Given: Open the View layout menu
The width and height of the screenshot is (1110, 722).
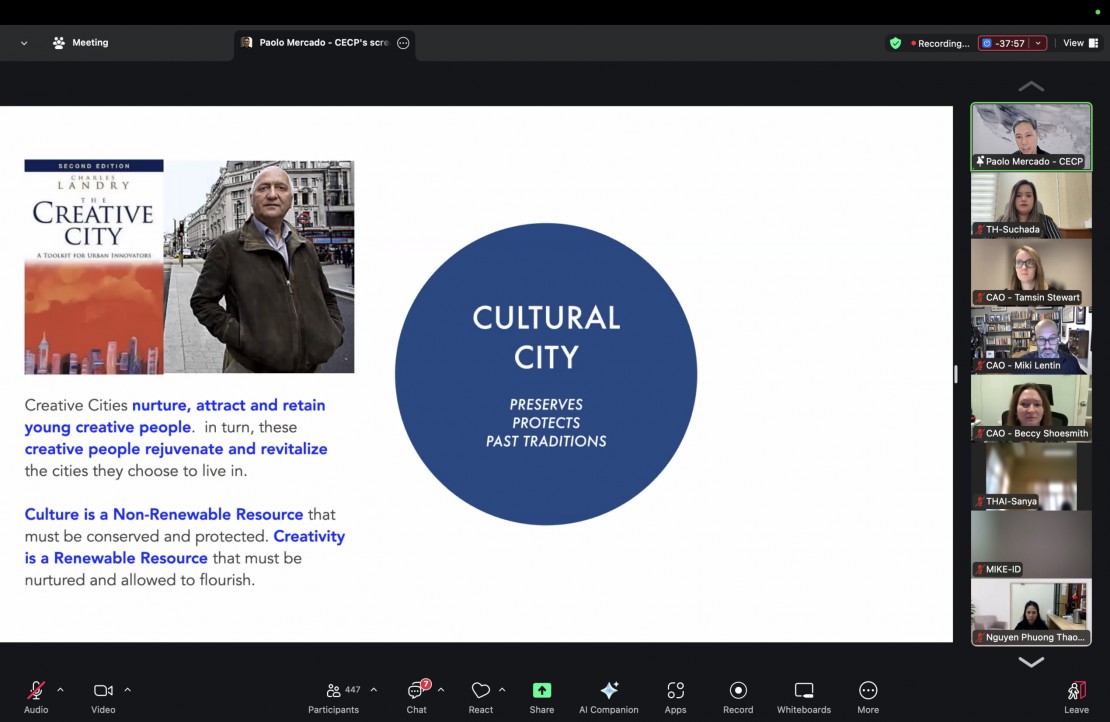Looking at the screenshot, I should pyautogui.click(x=1078, y=43).
